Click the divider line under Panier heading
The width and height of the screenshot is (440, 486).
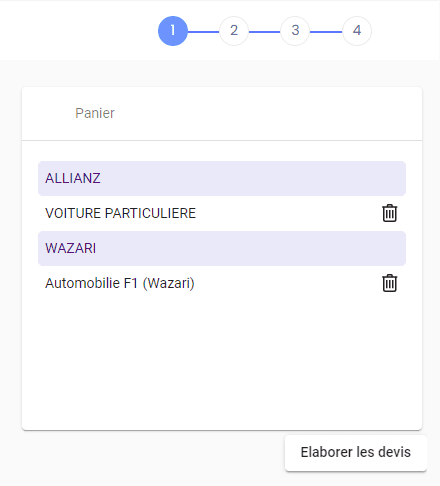tap(222, 140)
